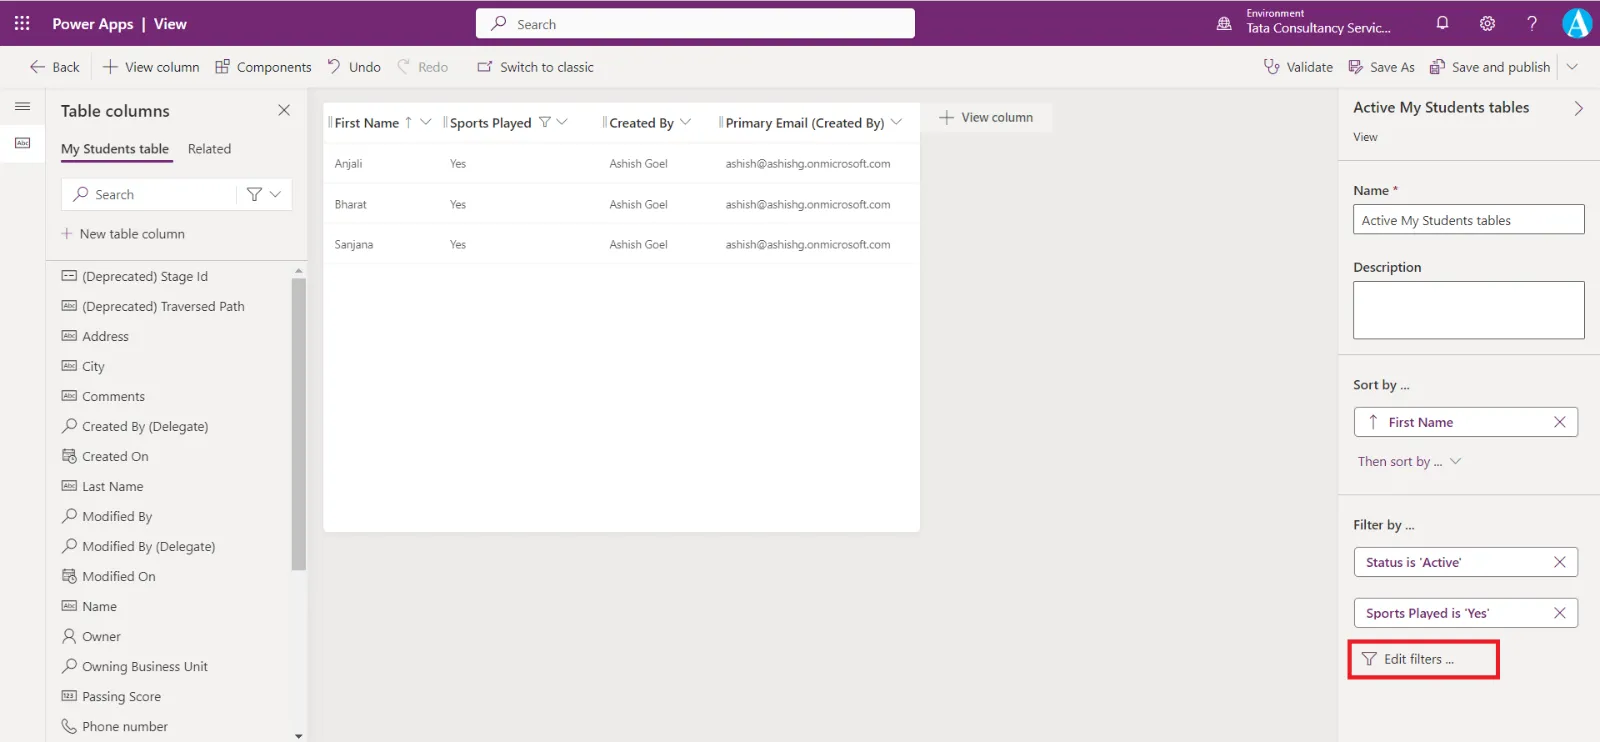Add the Created On column
The width and height of the screenshot is (1600, 742).
coord(105,456)
